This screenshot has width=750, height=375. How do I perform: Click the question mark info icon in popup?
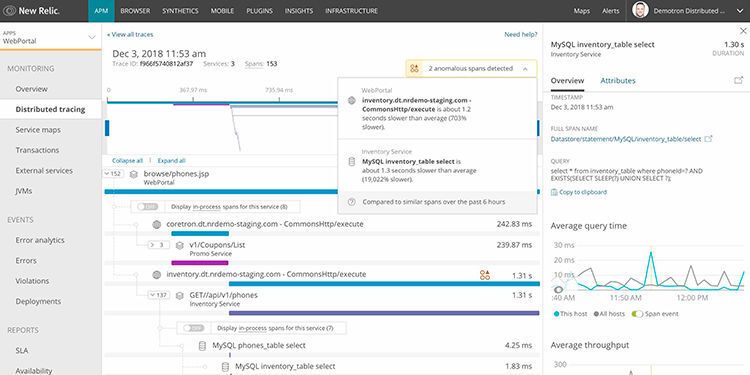(352, 202)
